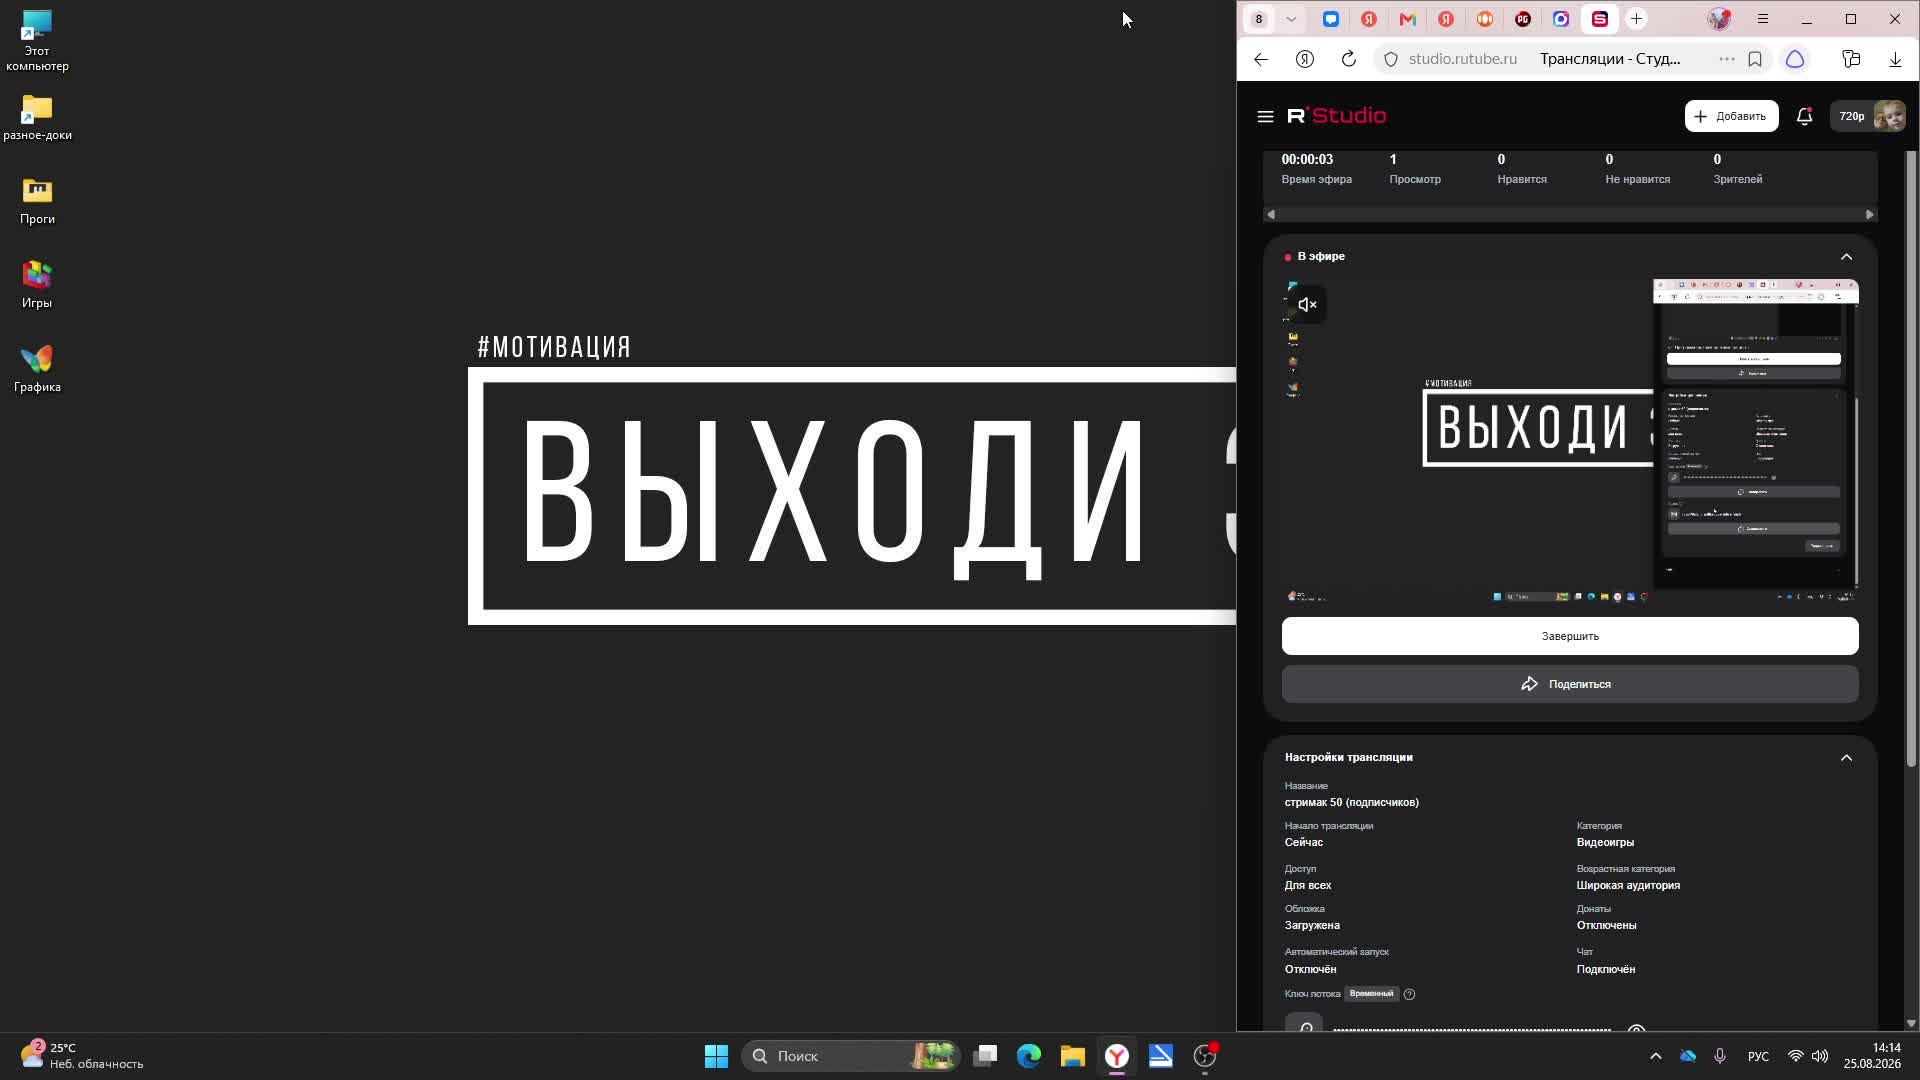Image resolution: width=1920 pixels, height=1080 pixels.
Task: Click the 'Поделиться' button
Action: pyautogui.click(x=1570, y=684)
